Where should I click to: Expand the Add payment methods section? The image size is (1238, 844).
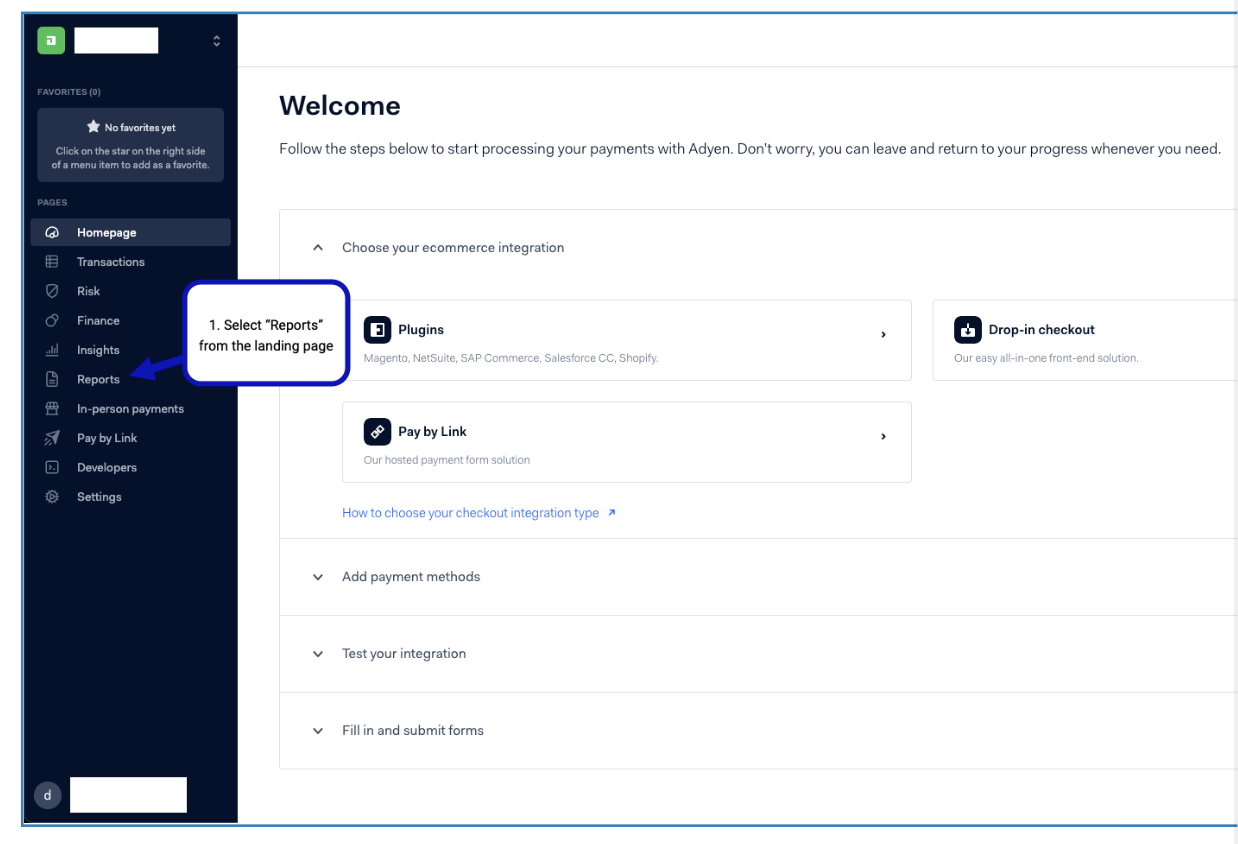pyautogui.click(x=318, y=577)
